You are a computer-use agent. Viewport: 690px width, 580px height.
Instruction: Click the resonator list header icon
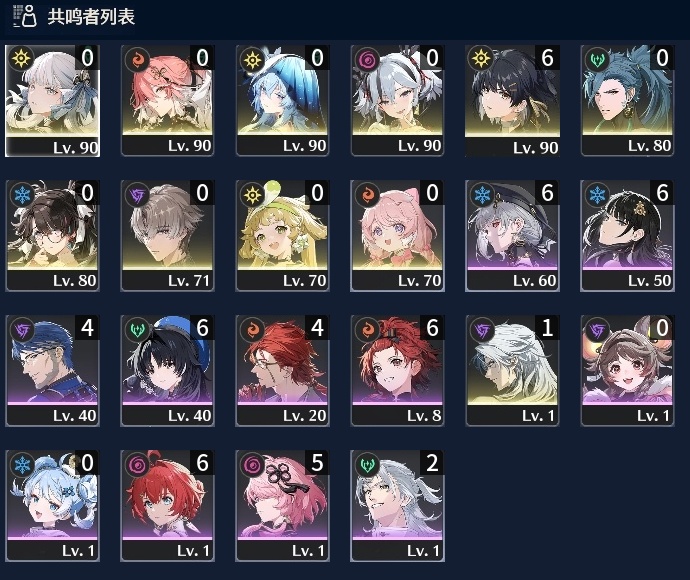[25, 16]
